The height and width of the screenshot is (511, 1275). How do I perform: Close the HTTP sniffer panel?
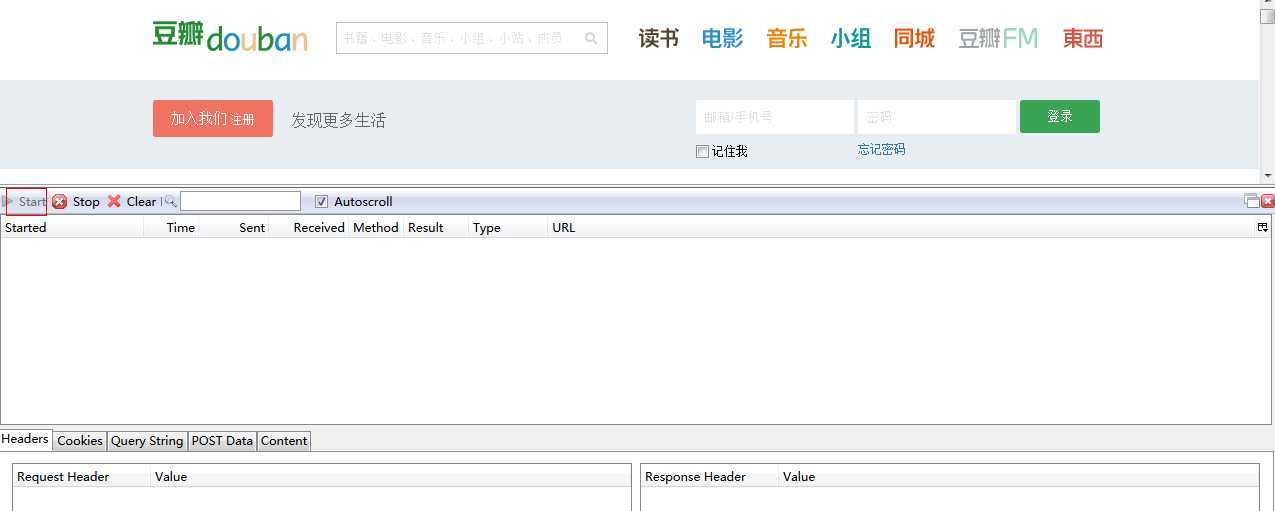tap(1268, 201)
